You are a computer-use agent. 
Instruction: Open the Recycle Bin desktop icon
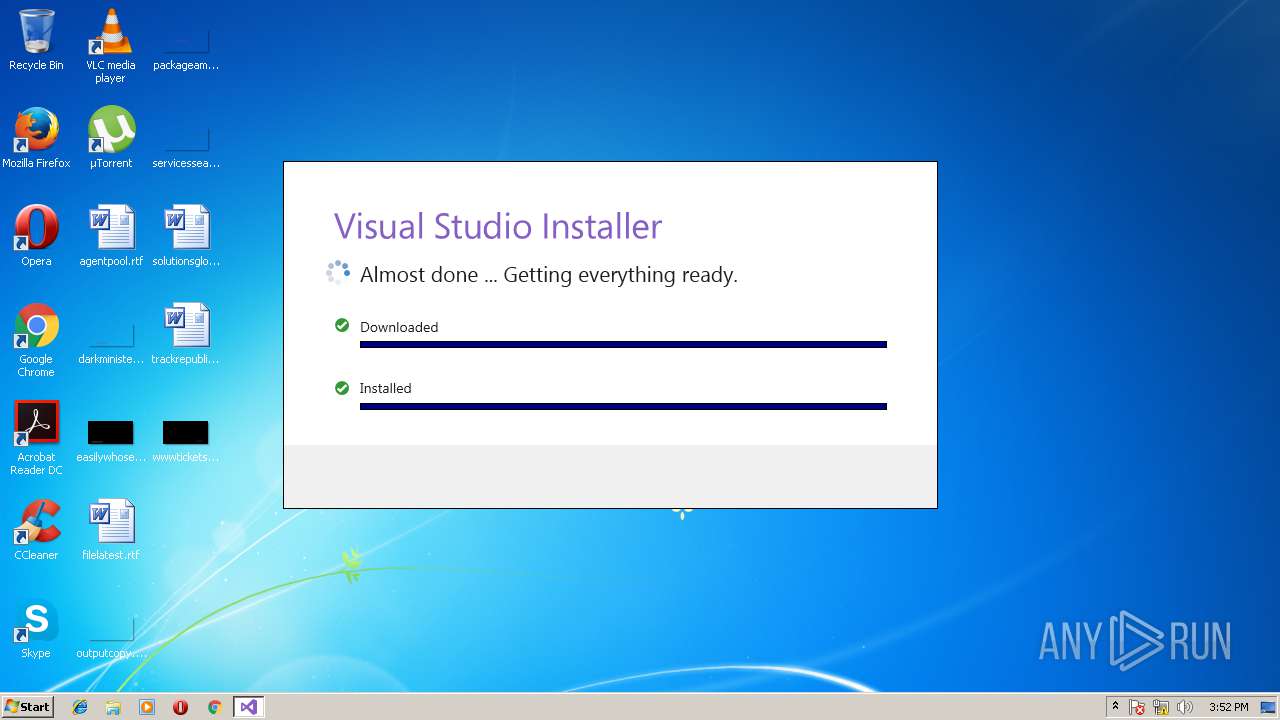[36, 40]
